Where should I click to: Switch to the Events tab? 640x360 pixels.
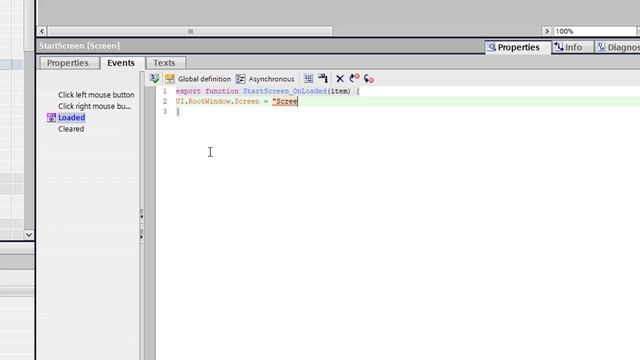[x=121, y=63]
